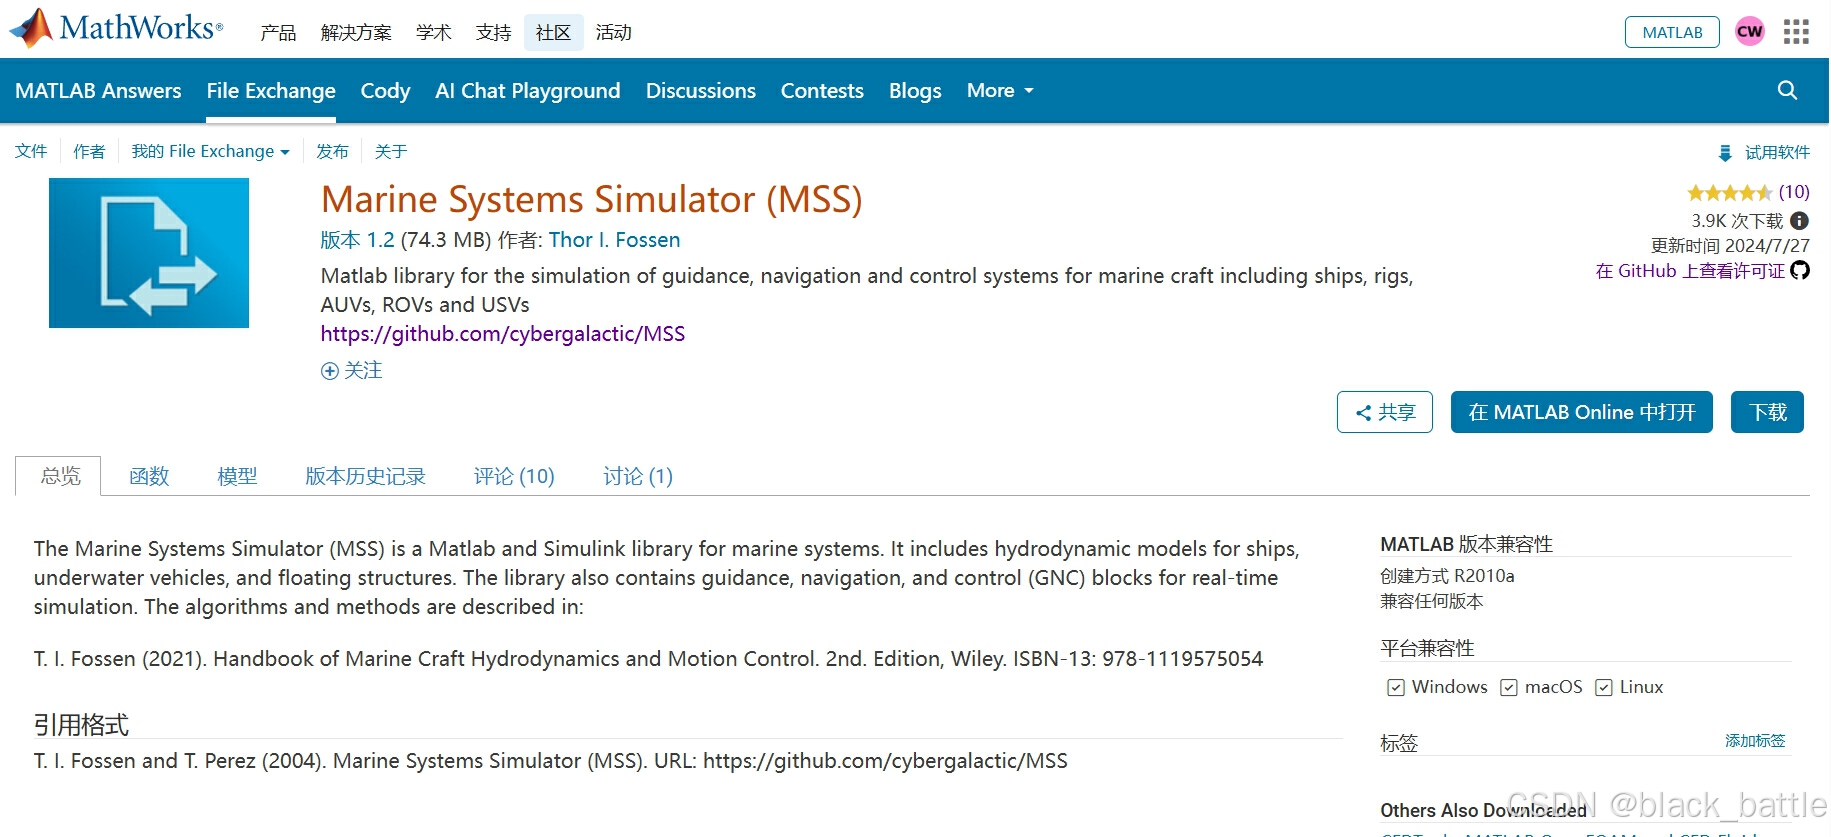Click the 3.9K 次下载 text
This screenshot has width=1831, height=837.
[x=1737, y=221]
